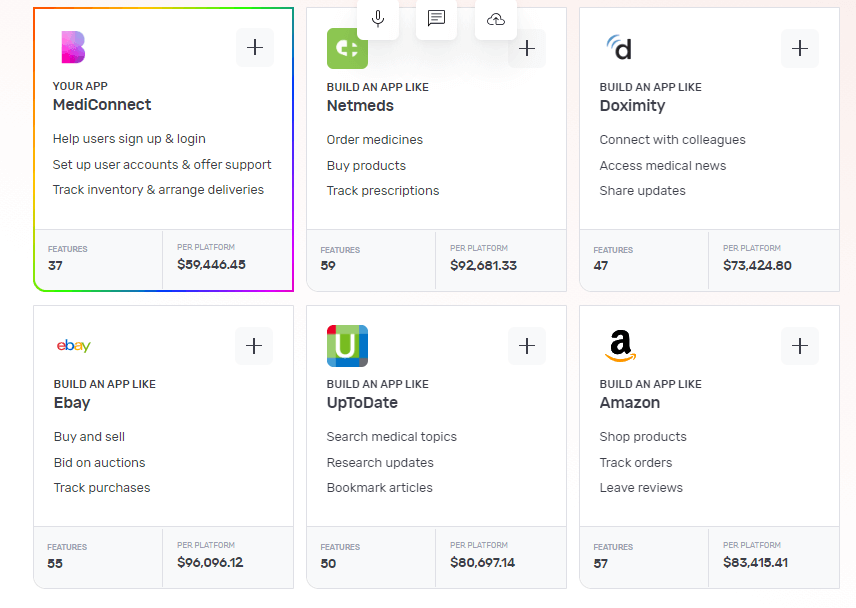The width and height of the screenshot is (856, 608).
Task: Click 'Track prescriptions' text
Action: point(383,191)
